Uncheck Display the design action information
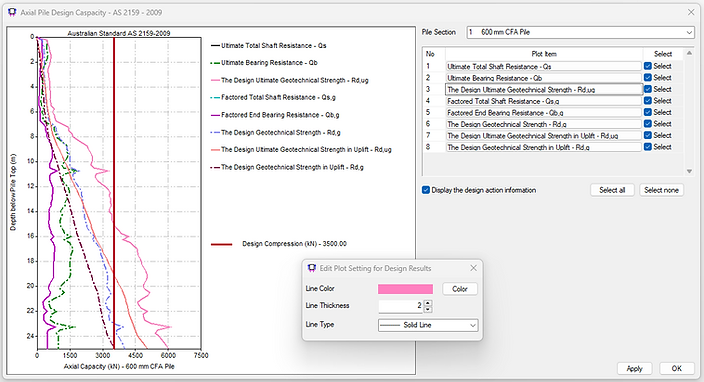Image resolution: width=704 pixels, height=382 pixels. (x=426, y=190)
